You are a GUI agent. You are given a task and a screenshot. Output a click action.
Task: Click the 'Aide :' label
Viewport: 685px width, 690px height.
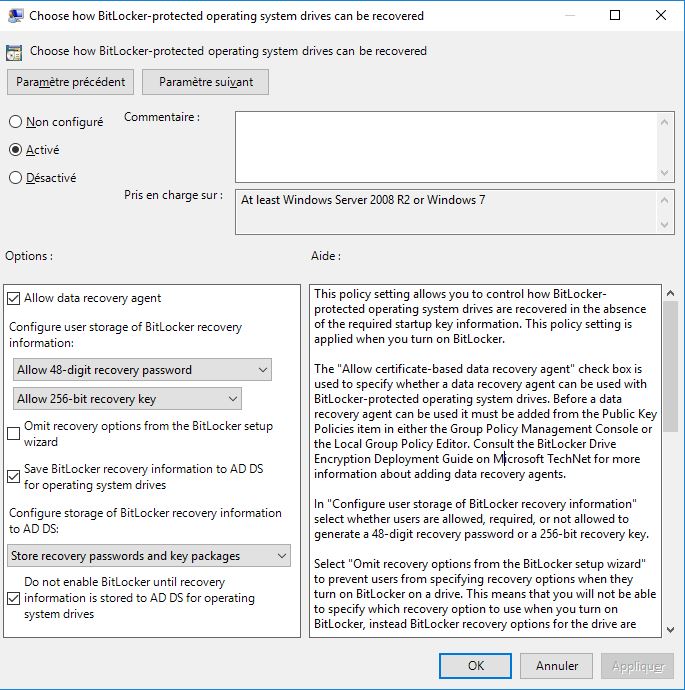(326, 256)
